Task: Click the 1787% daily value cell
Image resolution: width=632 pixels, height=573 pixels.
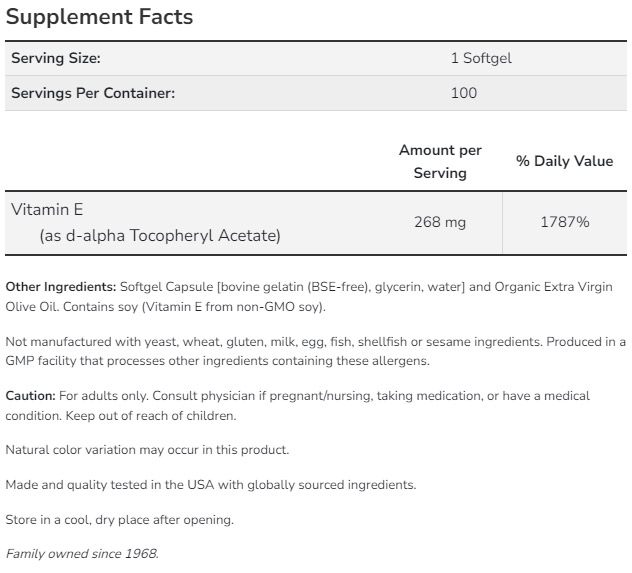Action: click(564, 222)
